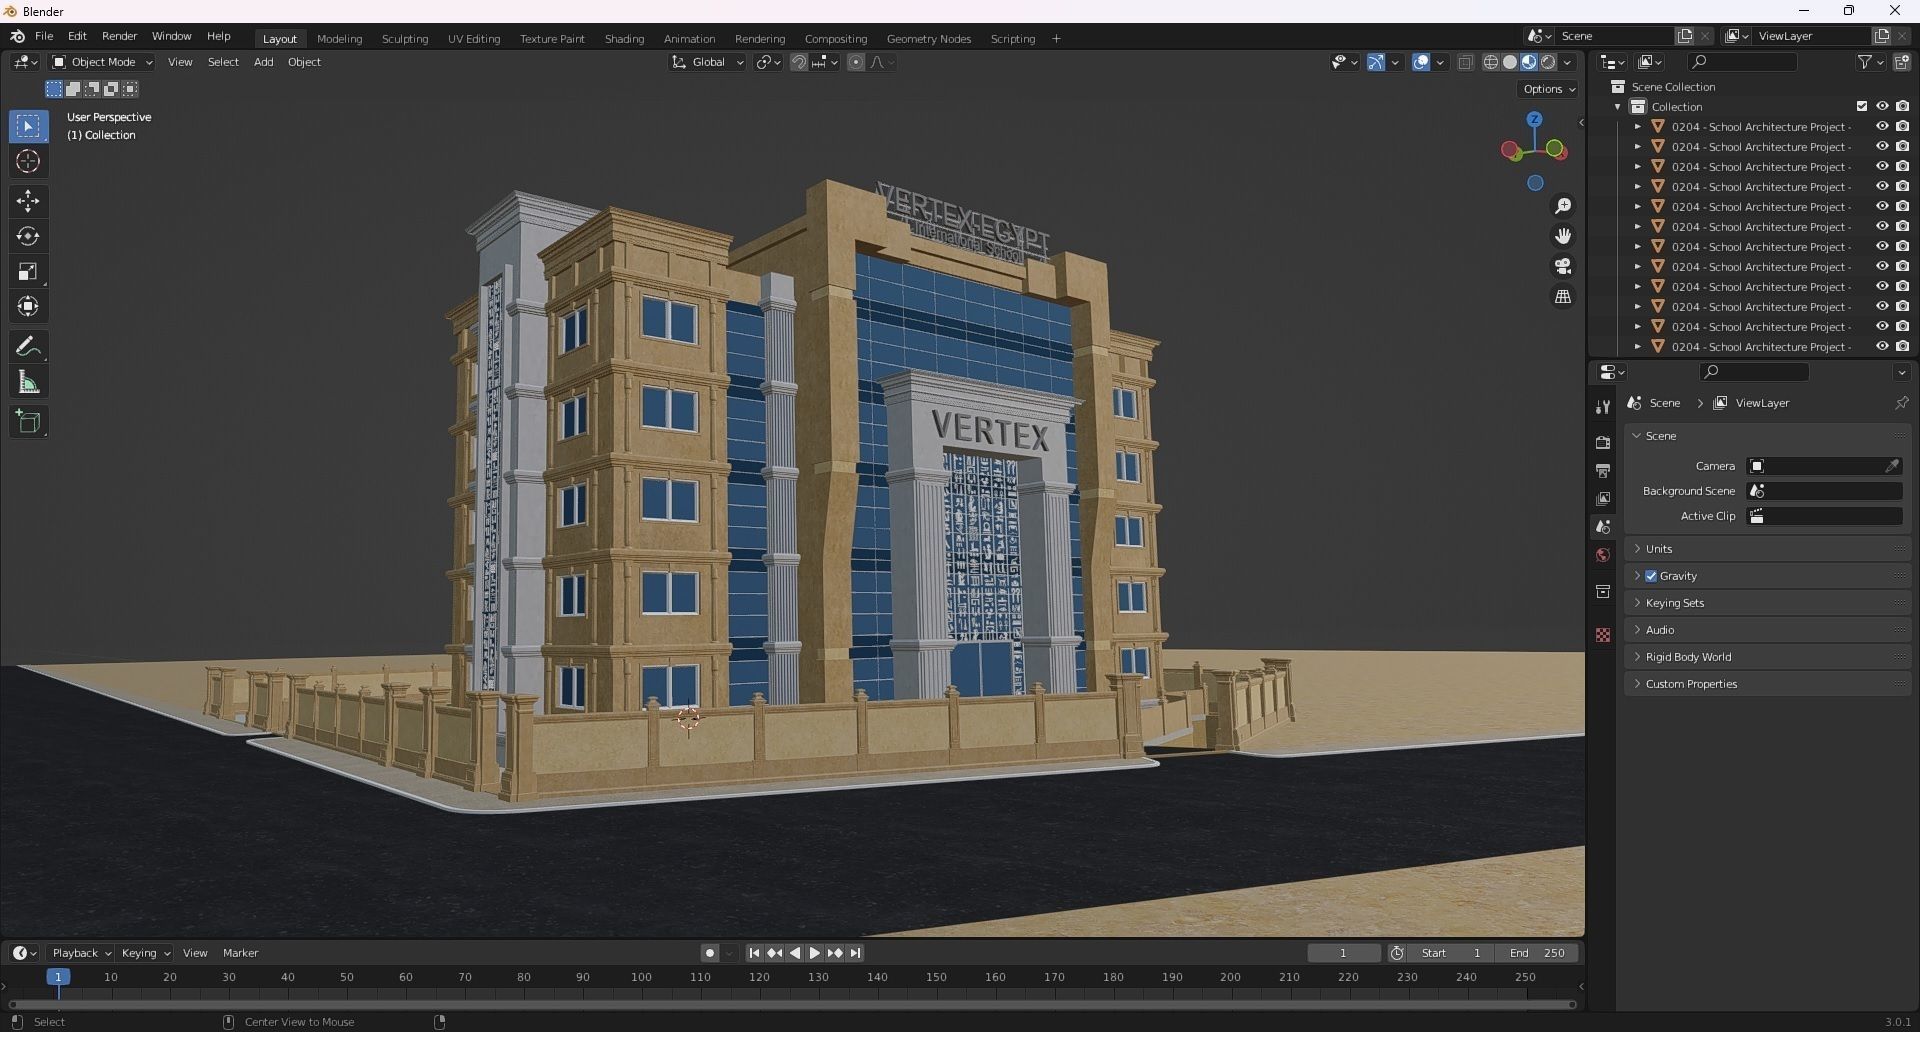Select the Add Cube tool
1920x1040 pixels.
28,422
